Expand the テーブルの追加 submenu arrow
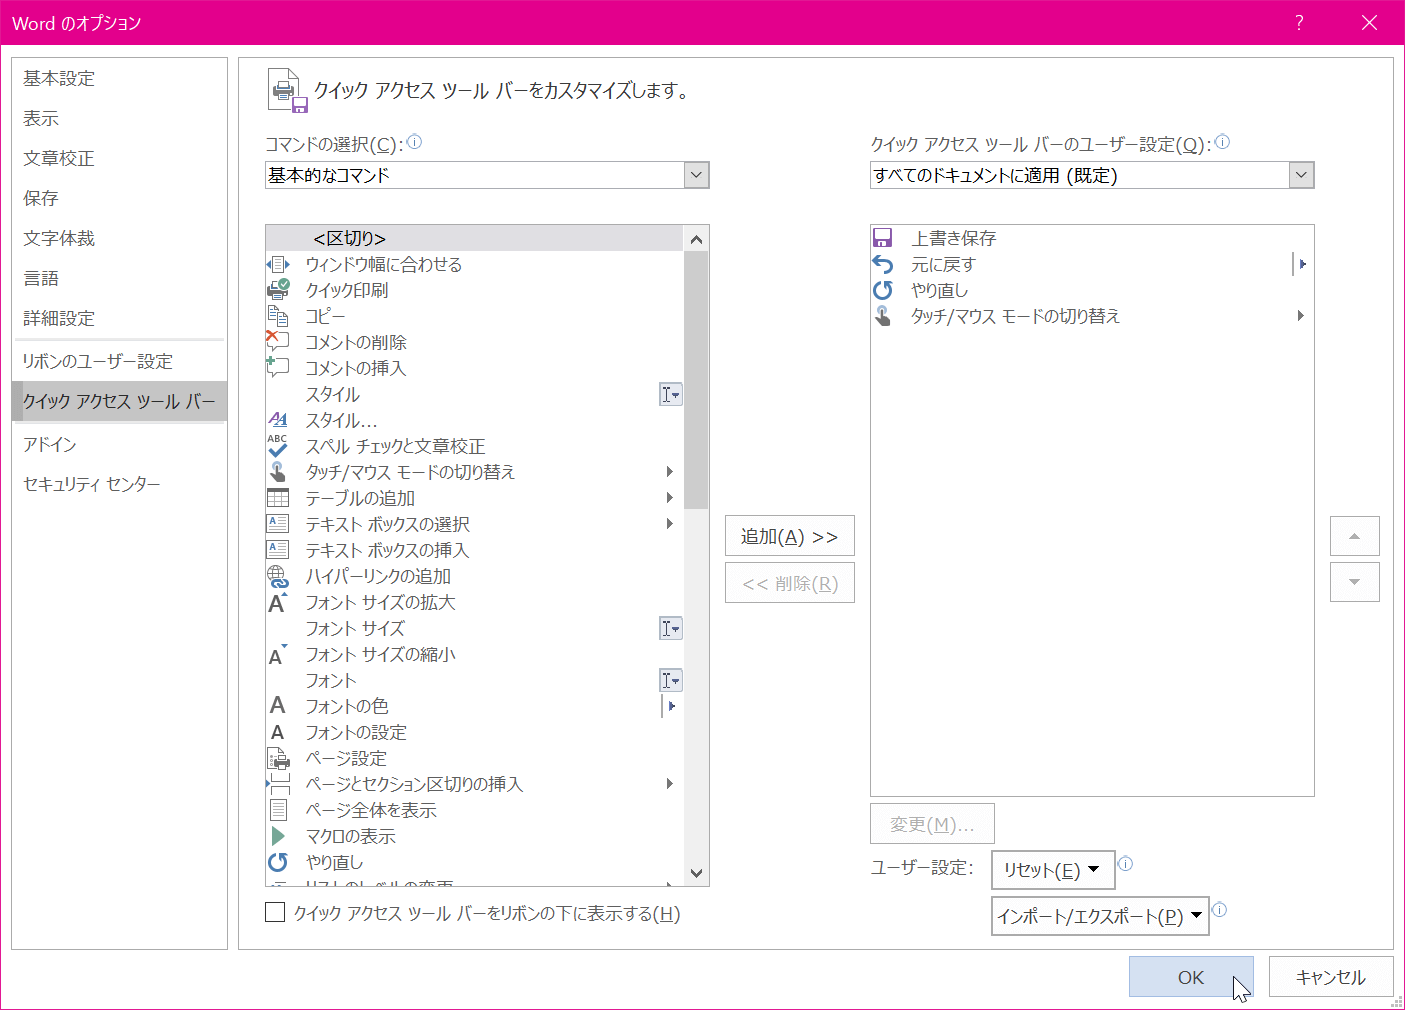Viewport: 1405px width, 1010px height. click(670, 498)
